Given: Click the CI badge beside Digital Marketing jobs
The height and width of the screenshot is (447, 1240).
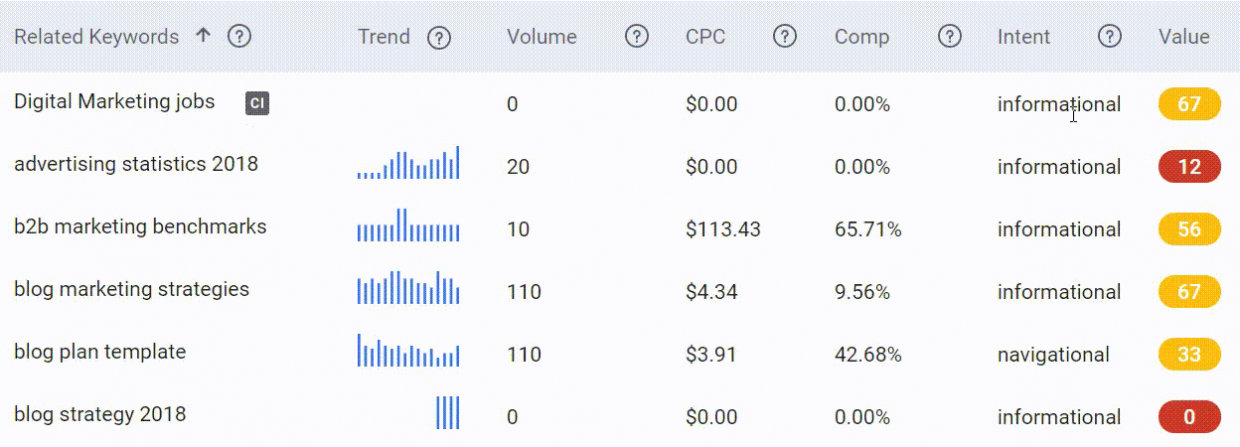Looking at the screenshot, I should (x=257, y=103).
